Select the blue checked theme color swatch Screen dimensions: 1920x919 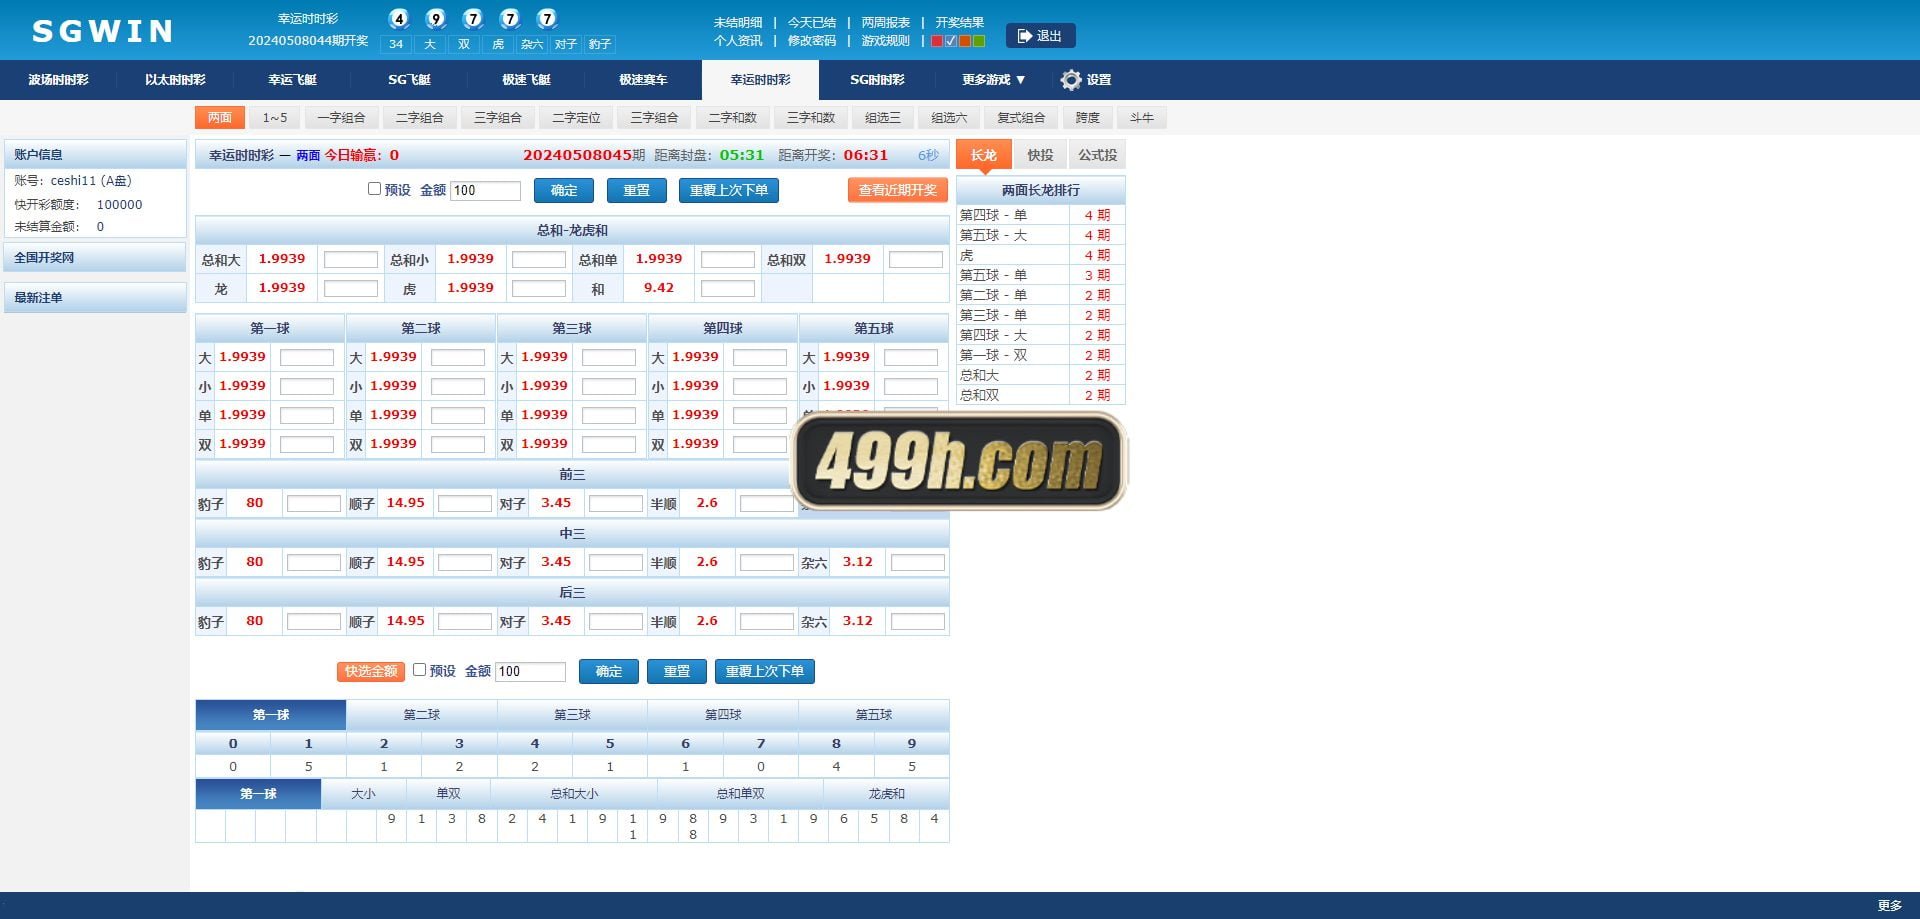point(951,41)
